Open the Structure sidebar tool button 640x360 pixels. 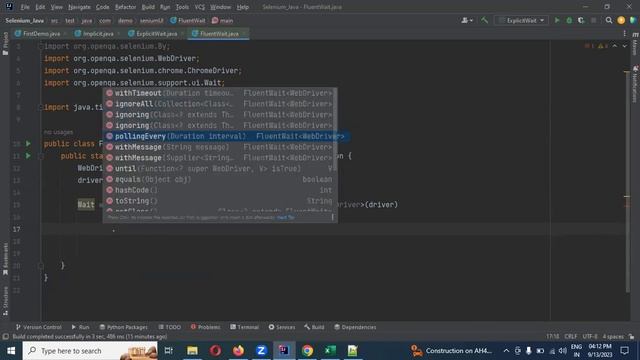(x=5, y=301)
